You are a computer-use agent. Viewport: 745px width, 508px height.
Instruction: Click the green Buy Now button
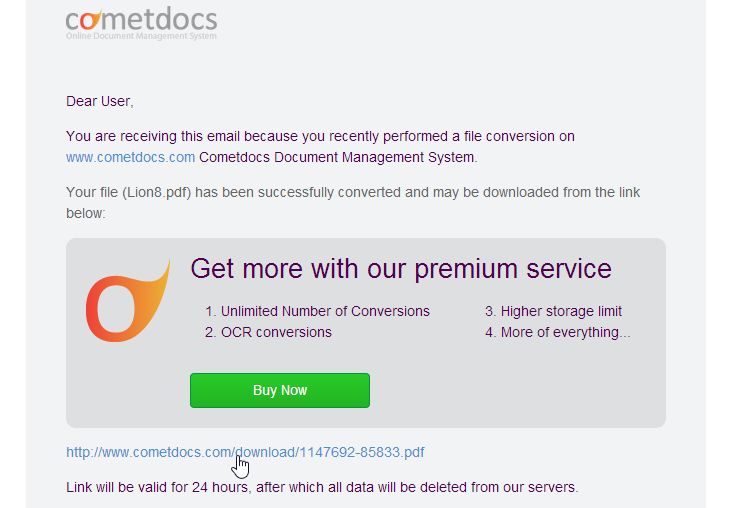pyautogui.click(x=280, y=390)
